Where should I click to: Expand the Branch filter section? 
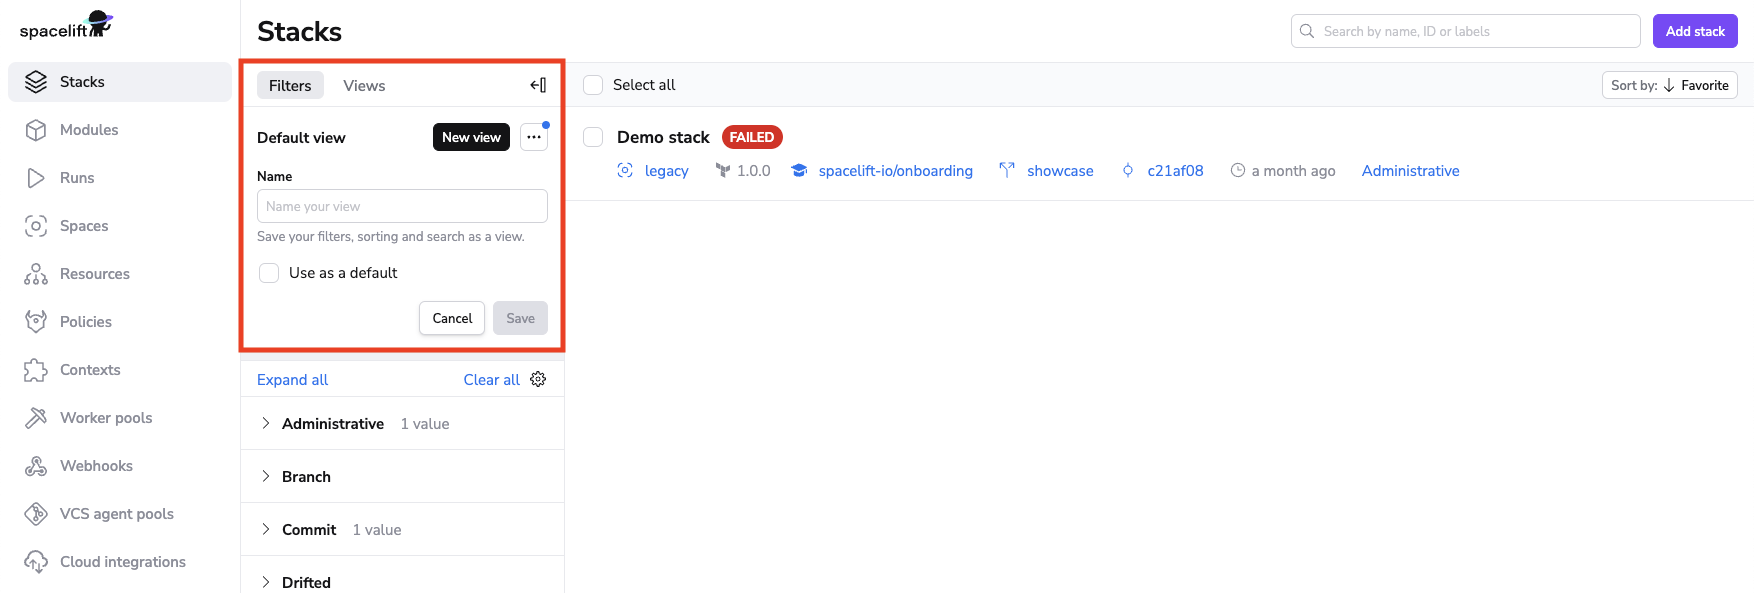(x=306, y=477)
